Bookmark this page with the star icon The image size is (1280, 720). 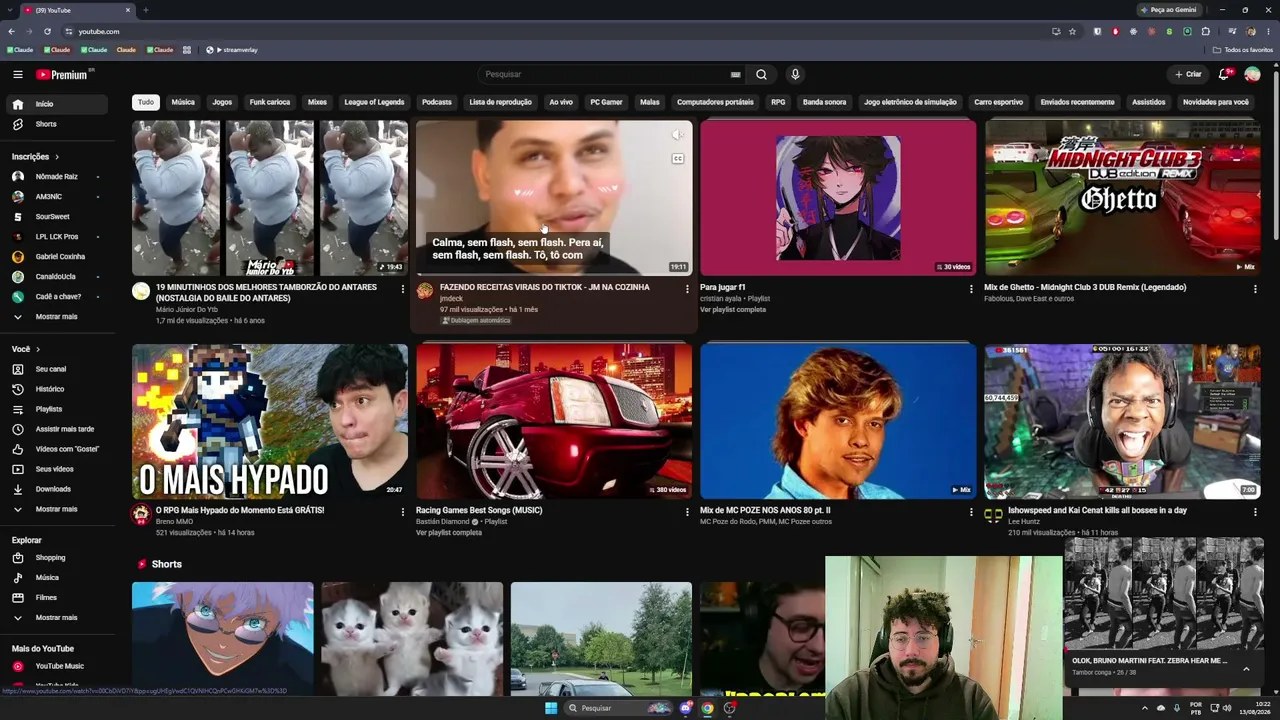tap(1072, 31)
